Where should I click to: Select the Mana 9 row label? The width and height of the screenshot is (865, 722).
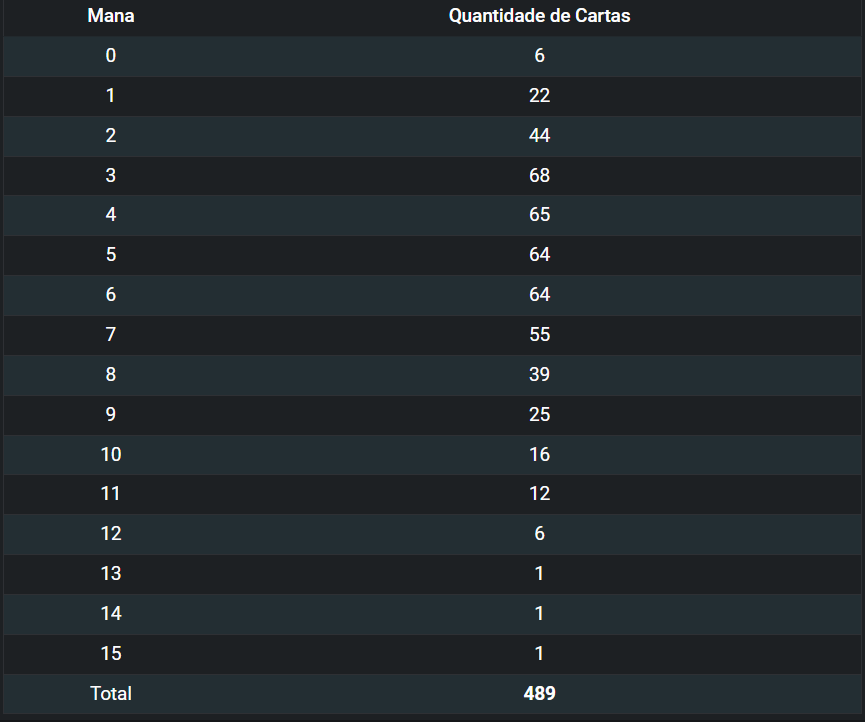pyautogui.click(x=110, y=414)
